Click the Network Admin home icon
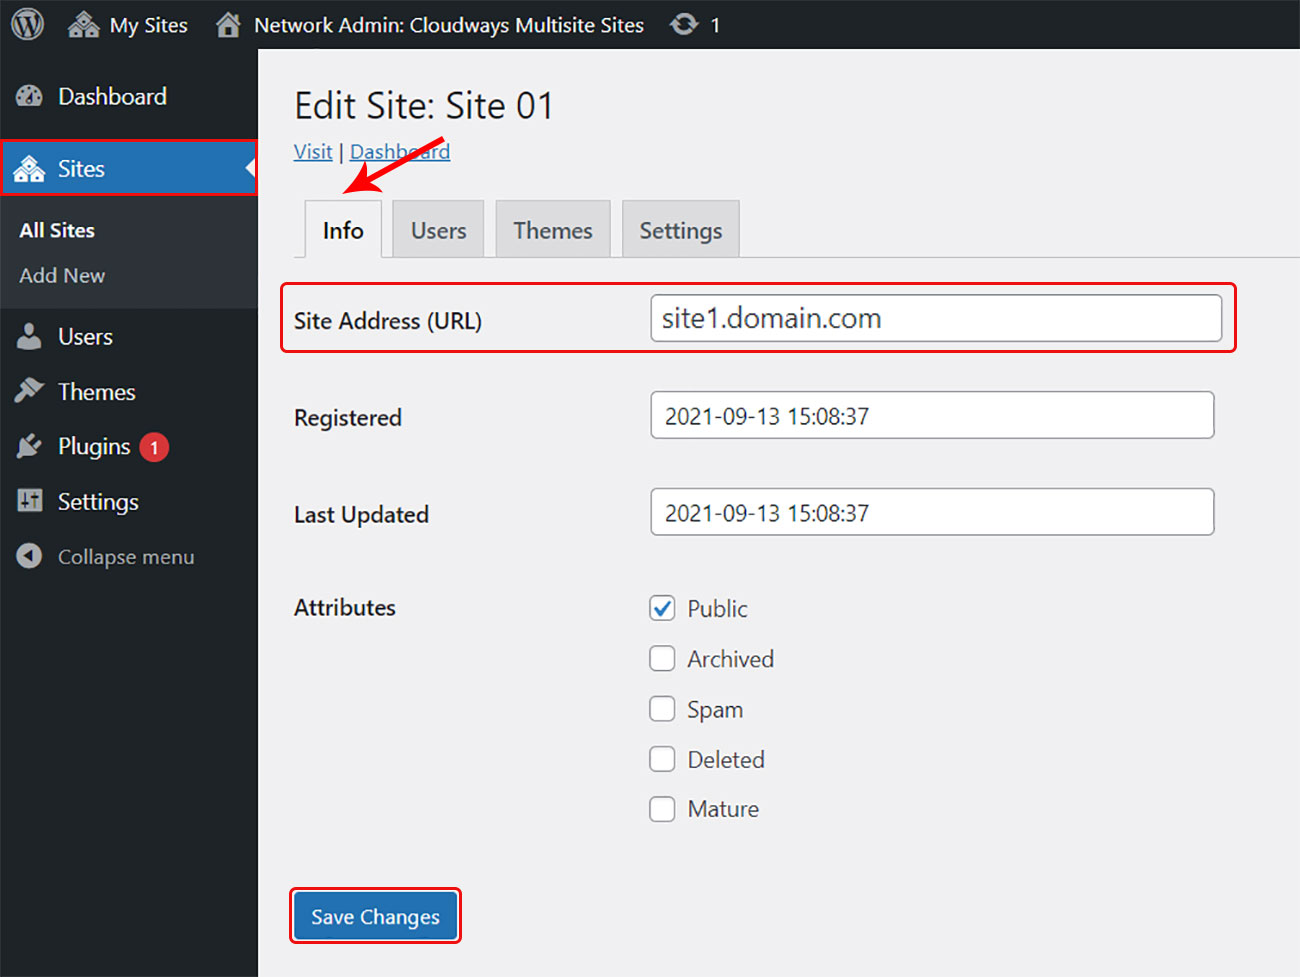The image size is (1300, 977). [x=228, y=25]
